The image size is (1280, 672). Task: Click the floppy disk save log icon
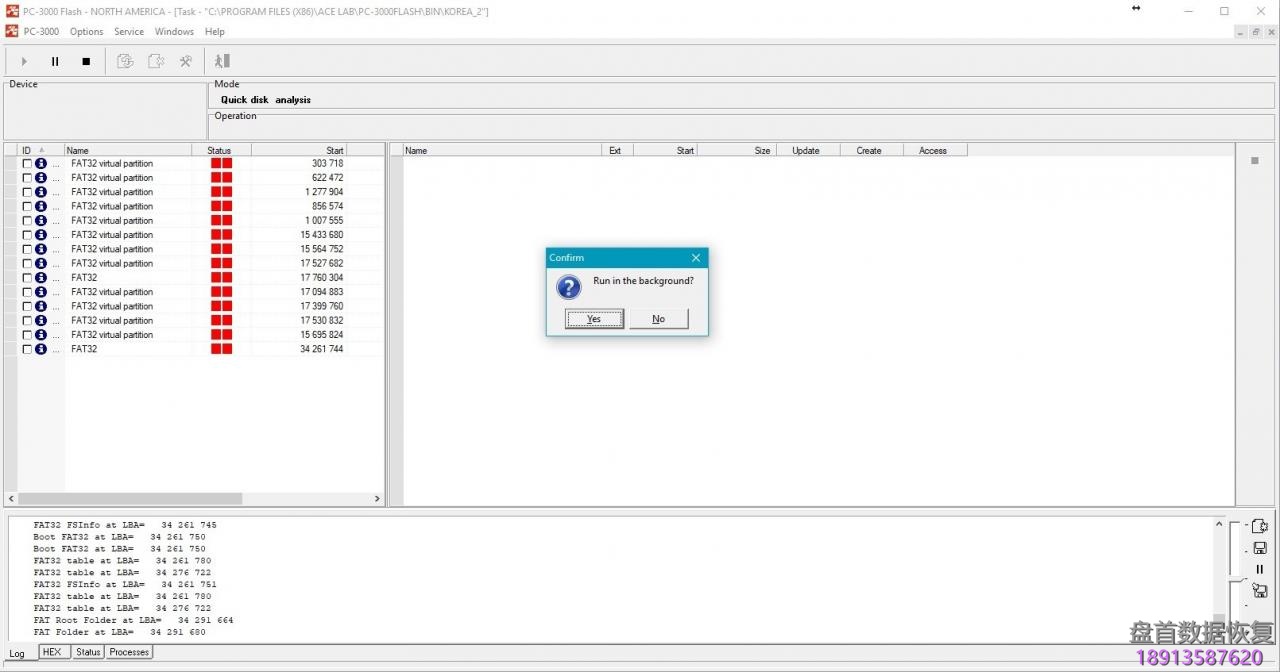(1260, 548)
